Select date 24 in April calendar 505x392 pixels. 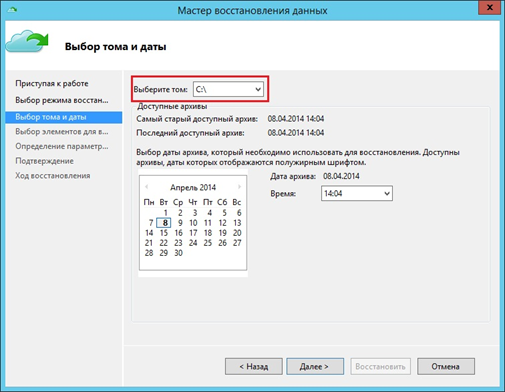pos(193,243)
